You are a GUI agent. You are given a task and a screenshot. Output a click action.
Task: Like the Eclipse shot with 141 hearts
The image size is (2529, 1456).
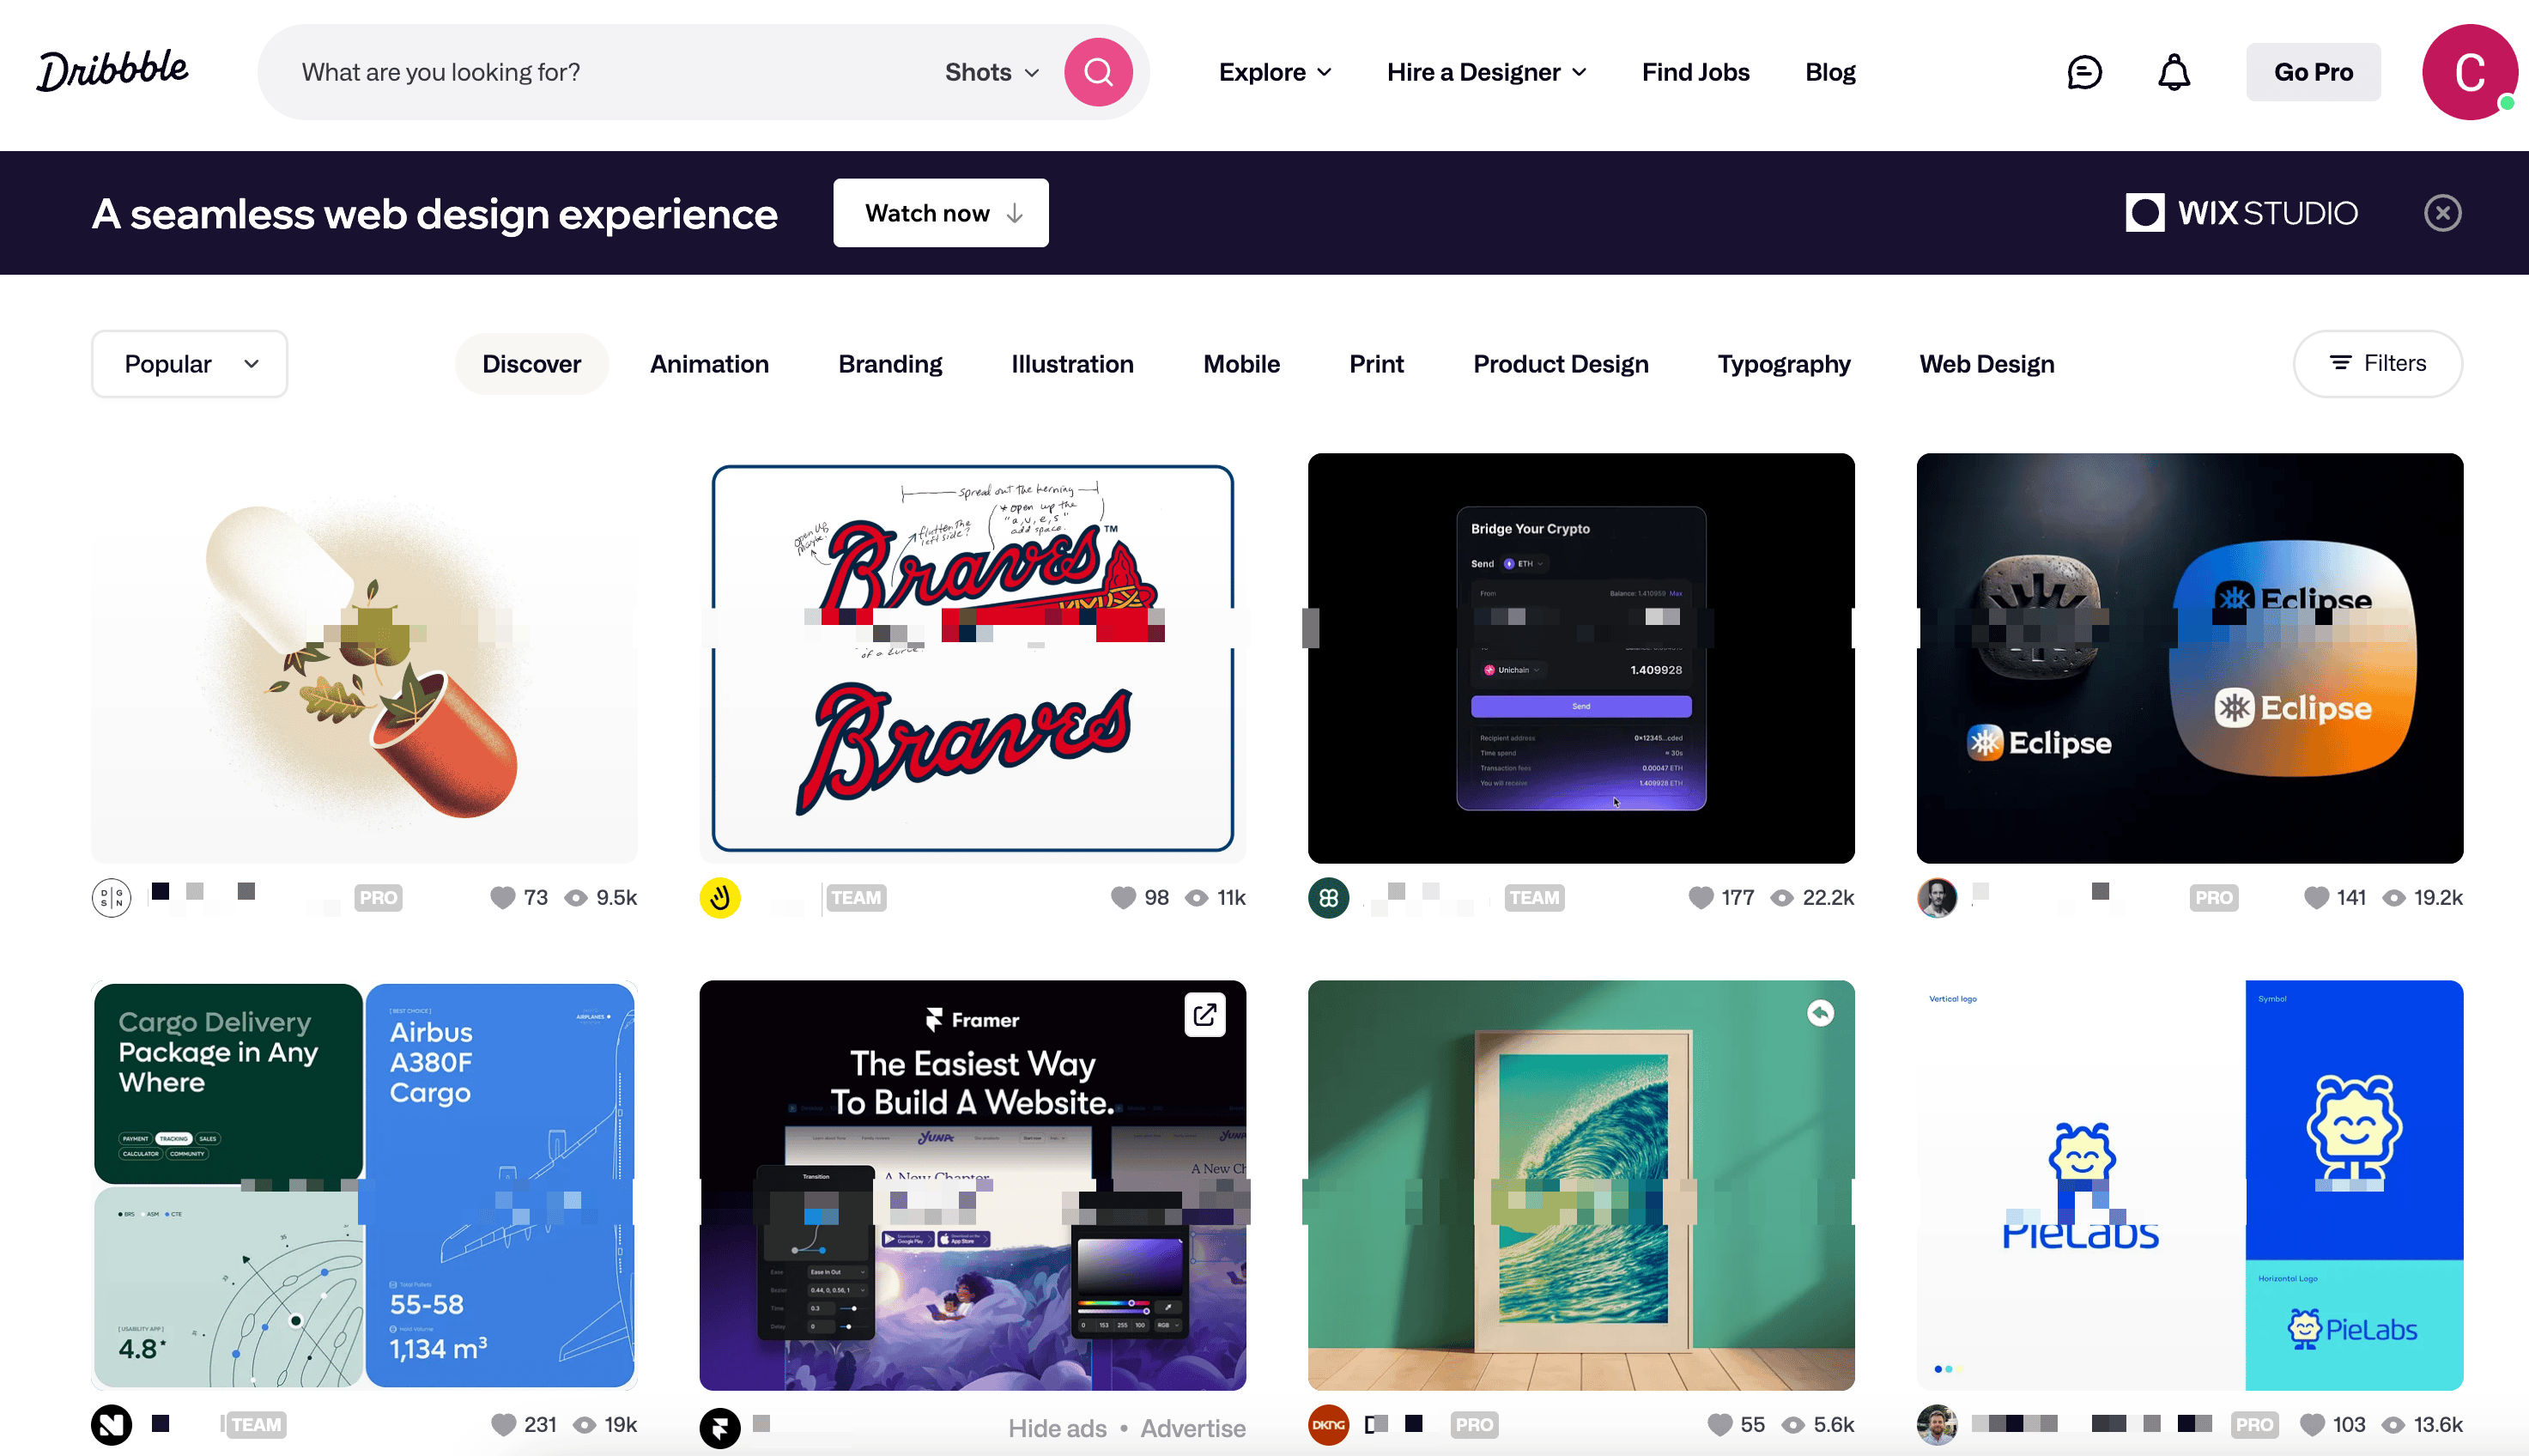[2315, 897]
